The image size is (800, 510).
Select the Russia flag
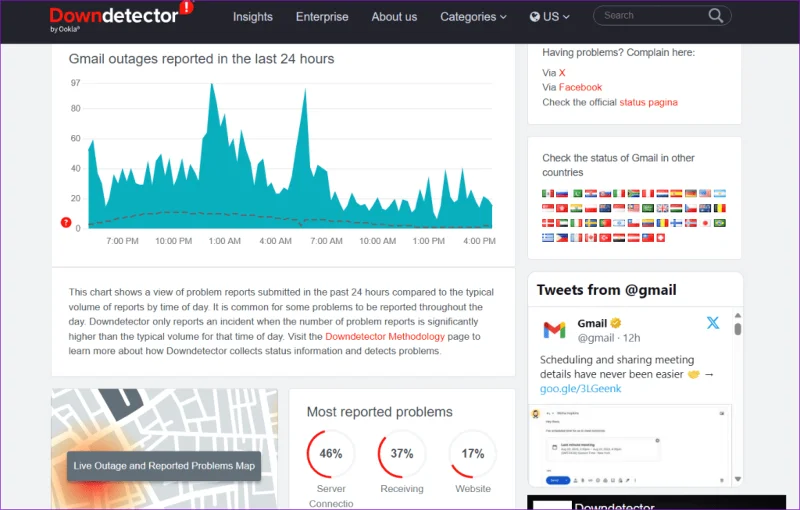tap(562, 193)
